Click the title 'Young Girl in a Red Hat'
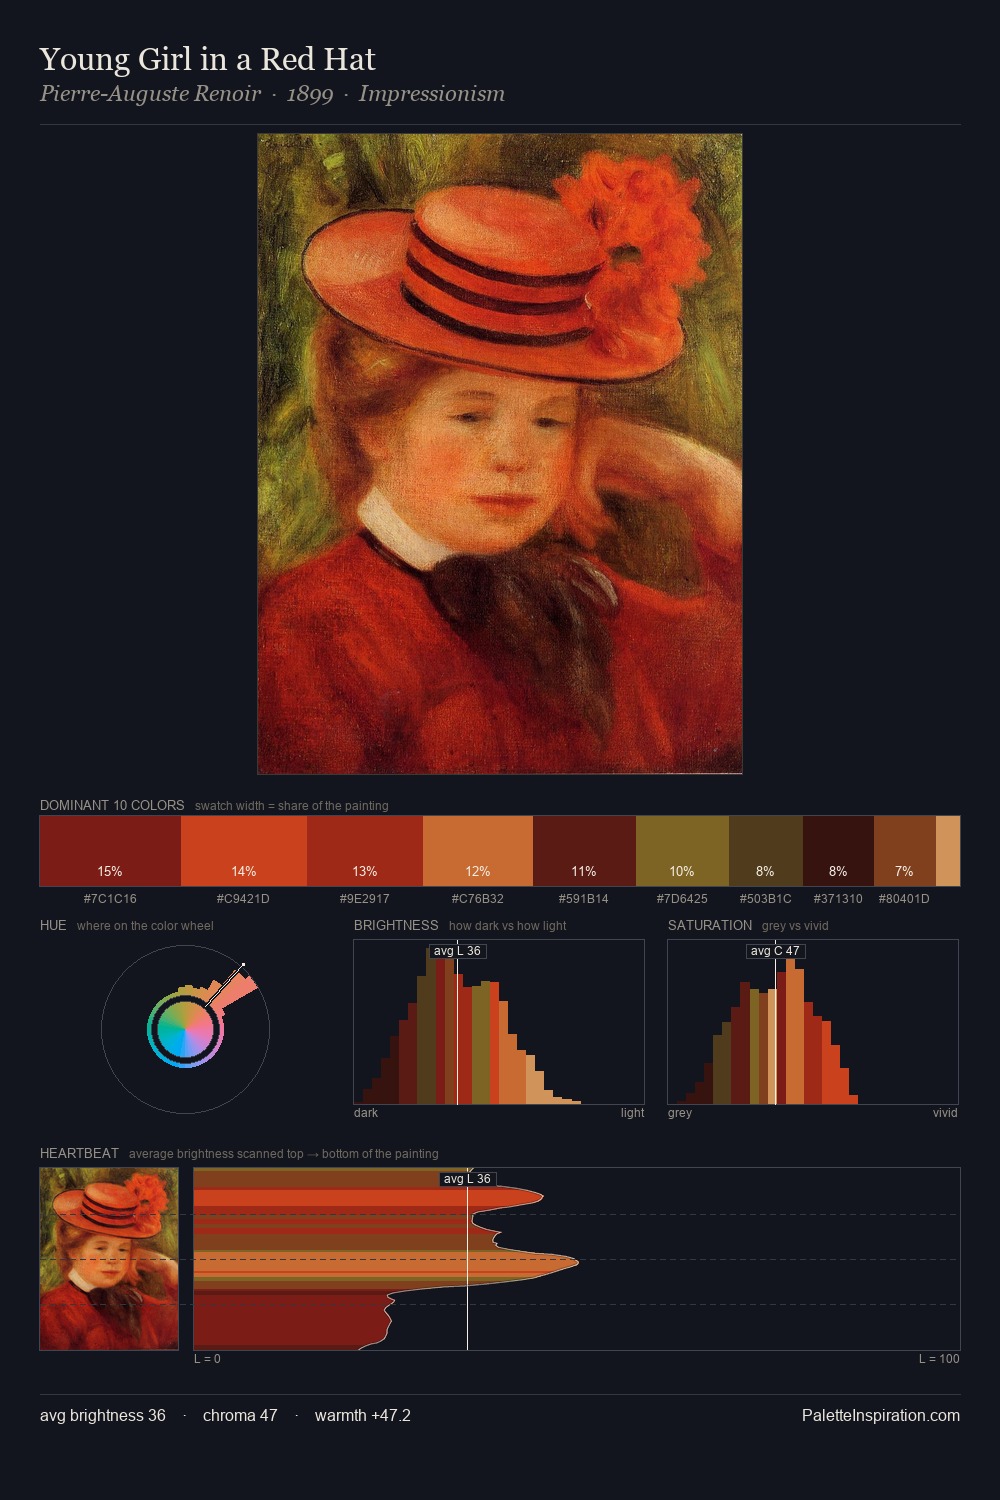1000x1500 pixels. point(208,60)
